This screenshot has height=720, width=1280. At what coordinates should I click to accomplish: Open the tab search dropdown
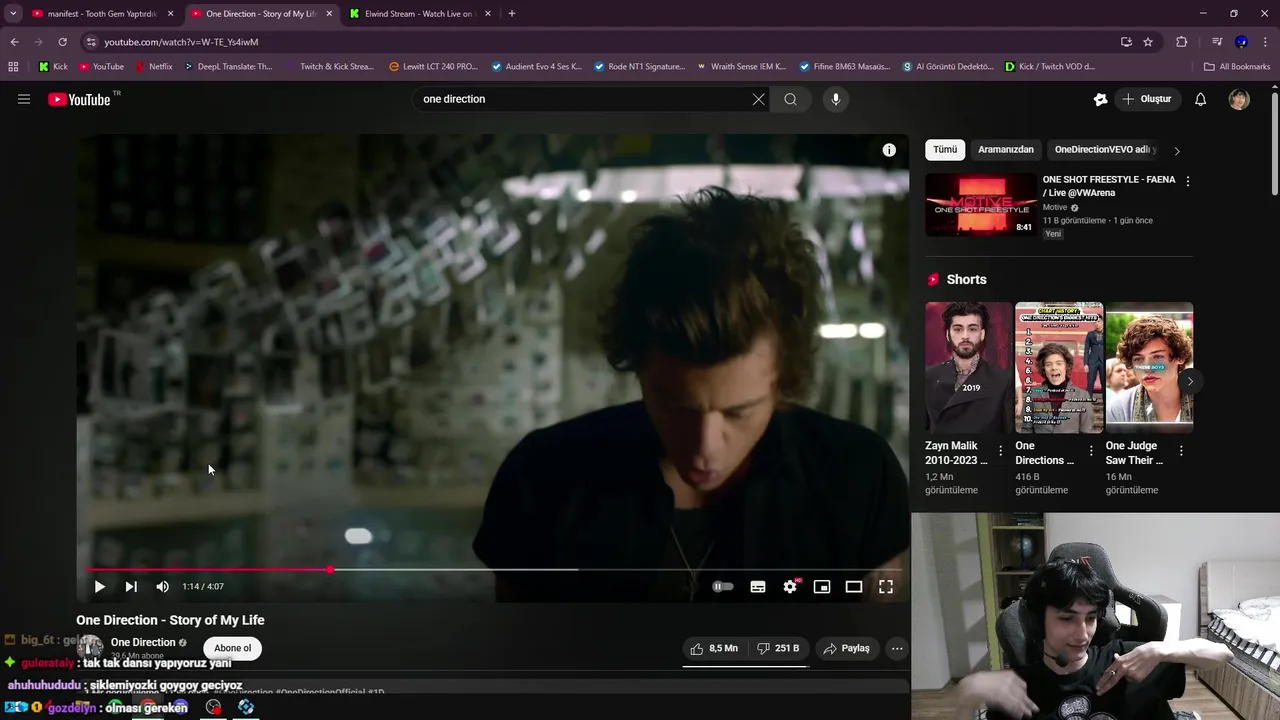click(13, 14)
